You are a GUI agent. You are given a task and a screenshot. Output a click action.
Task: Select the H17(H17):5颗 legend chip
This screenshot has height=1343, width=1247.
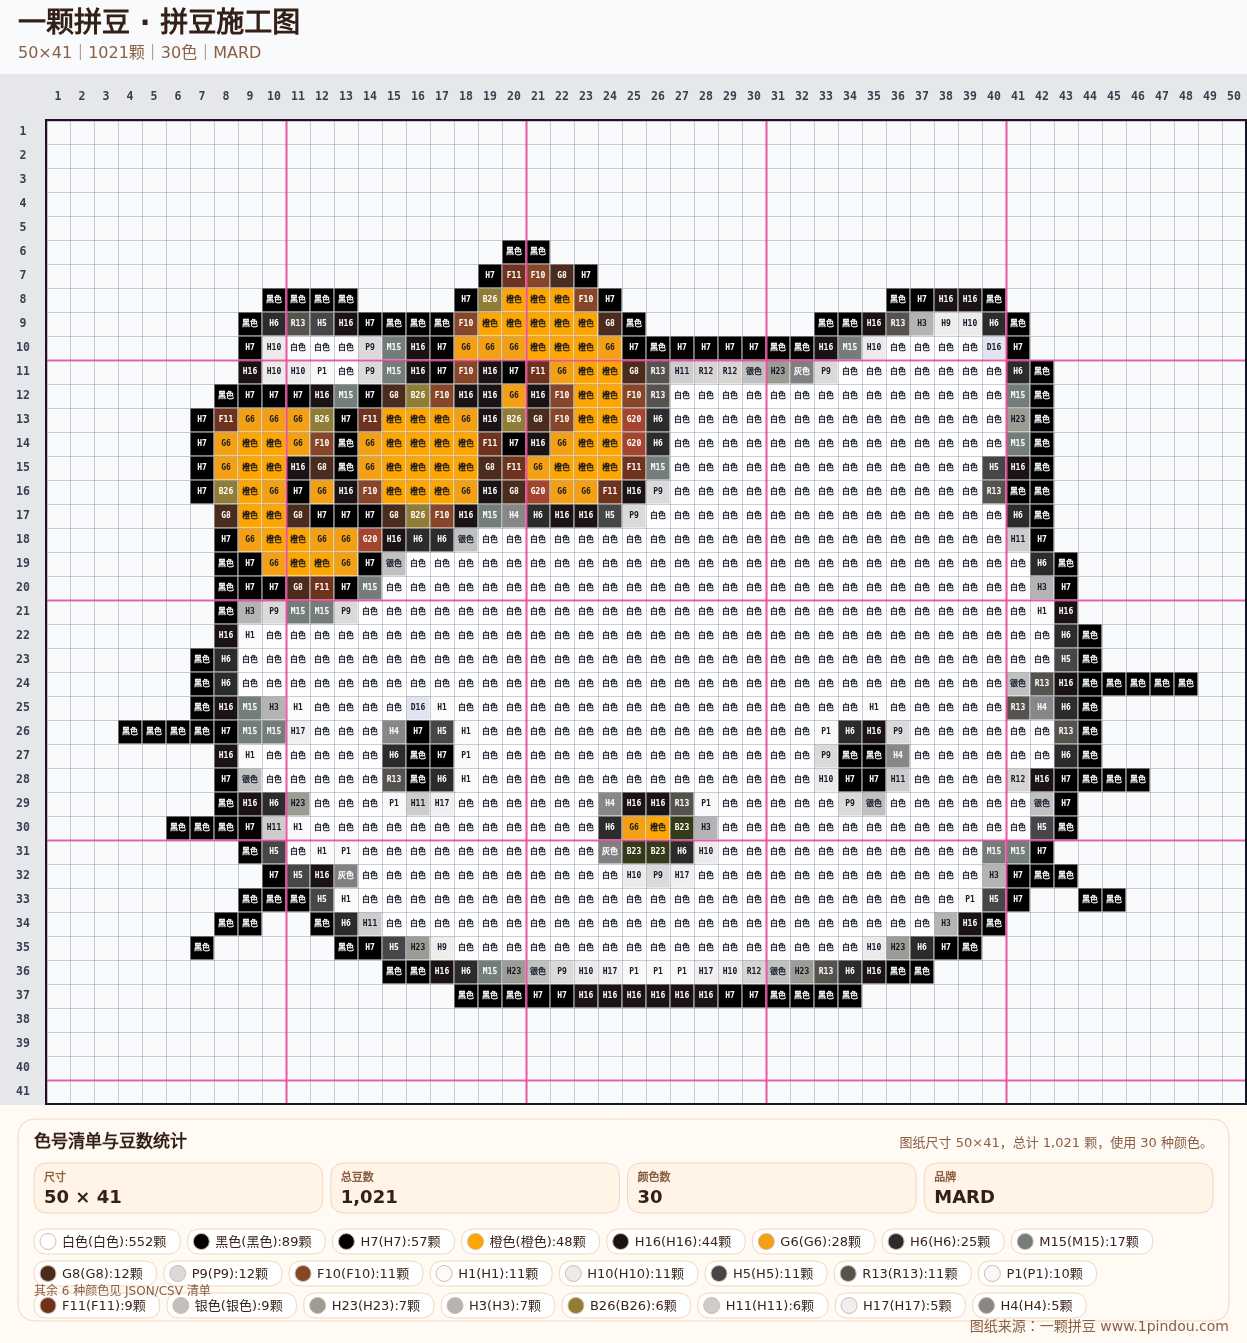pyautogui.click(x=900, y=1305)
